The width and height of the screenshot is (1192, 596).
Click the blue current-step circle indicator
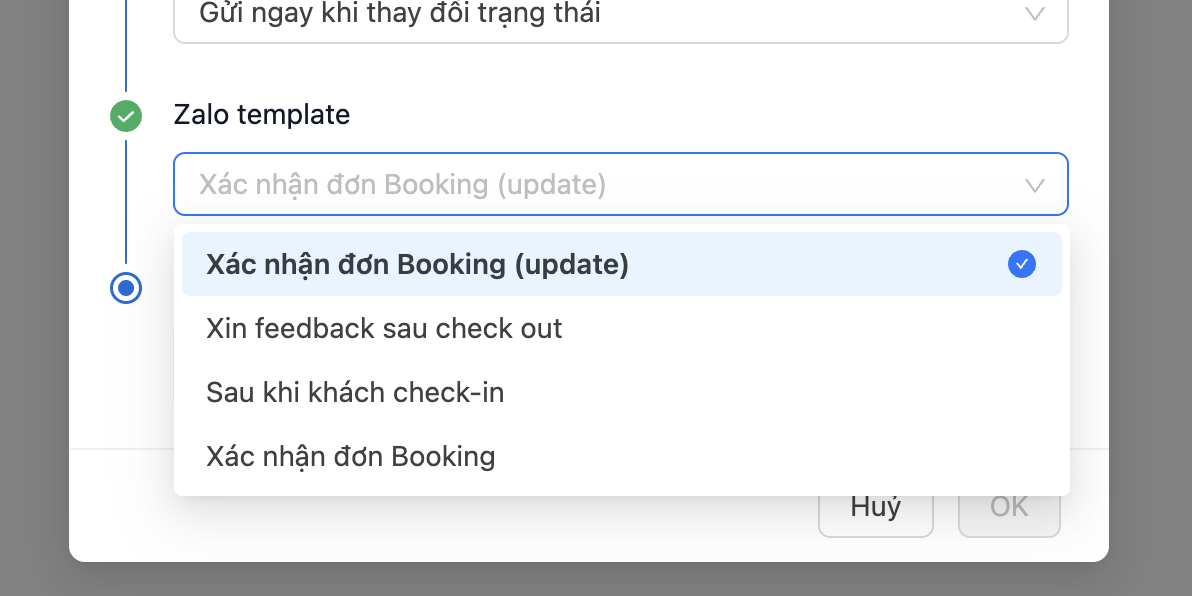pos(126,288)
